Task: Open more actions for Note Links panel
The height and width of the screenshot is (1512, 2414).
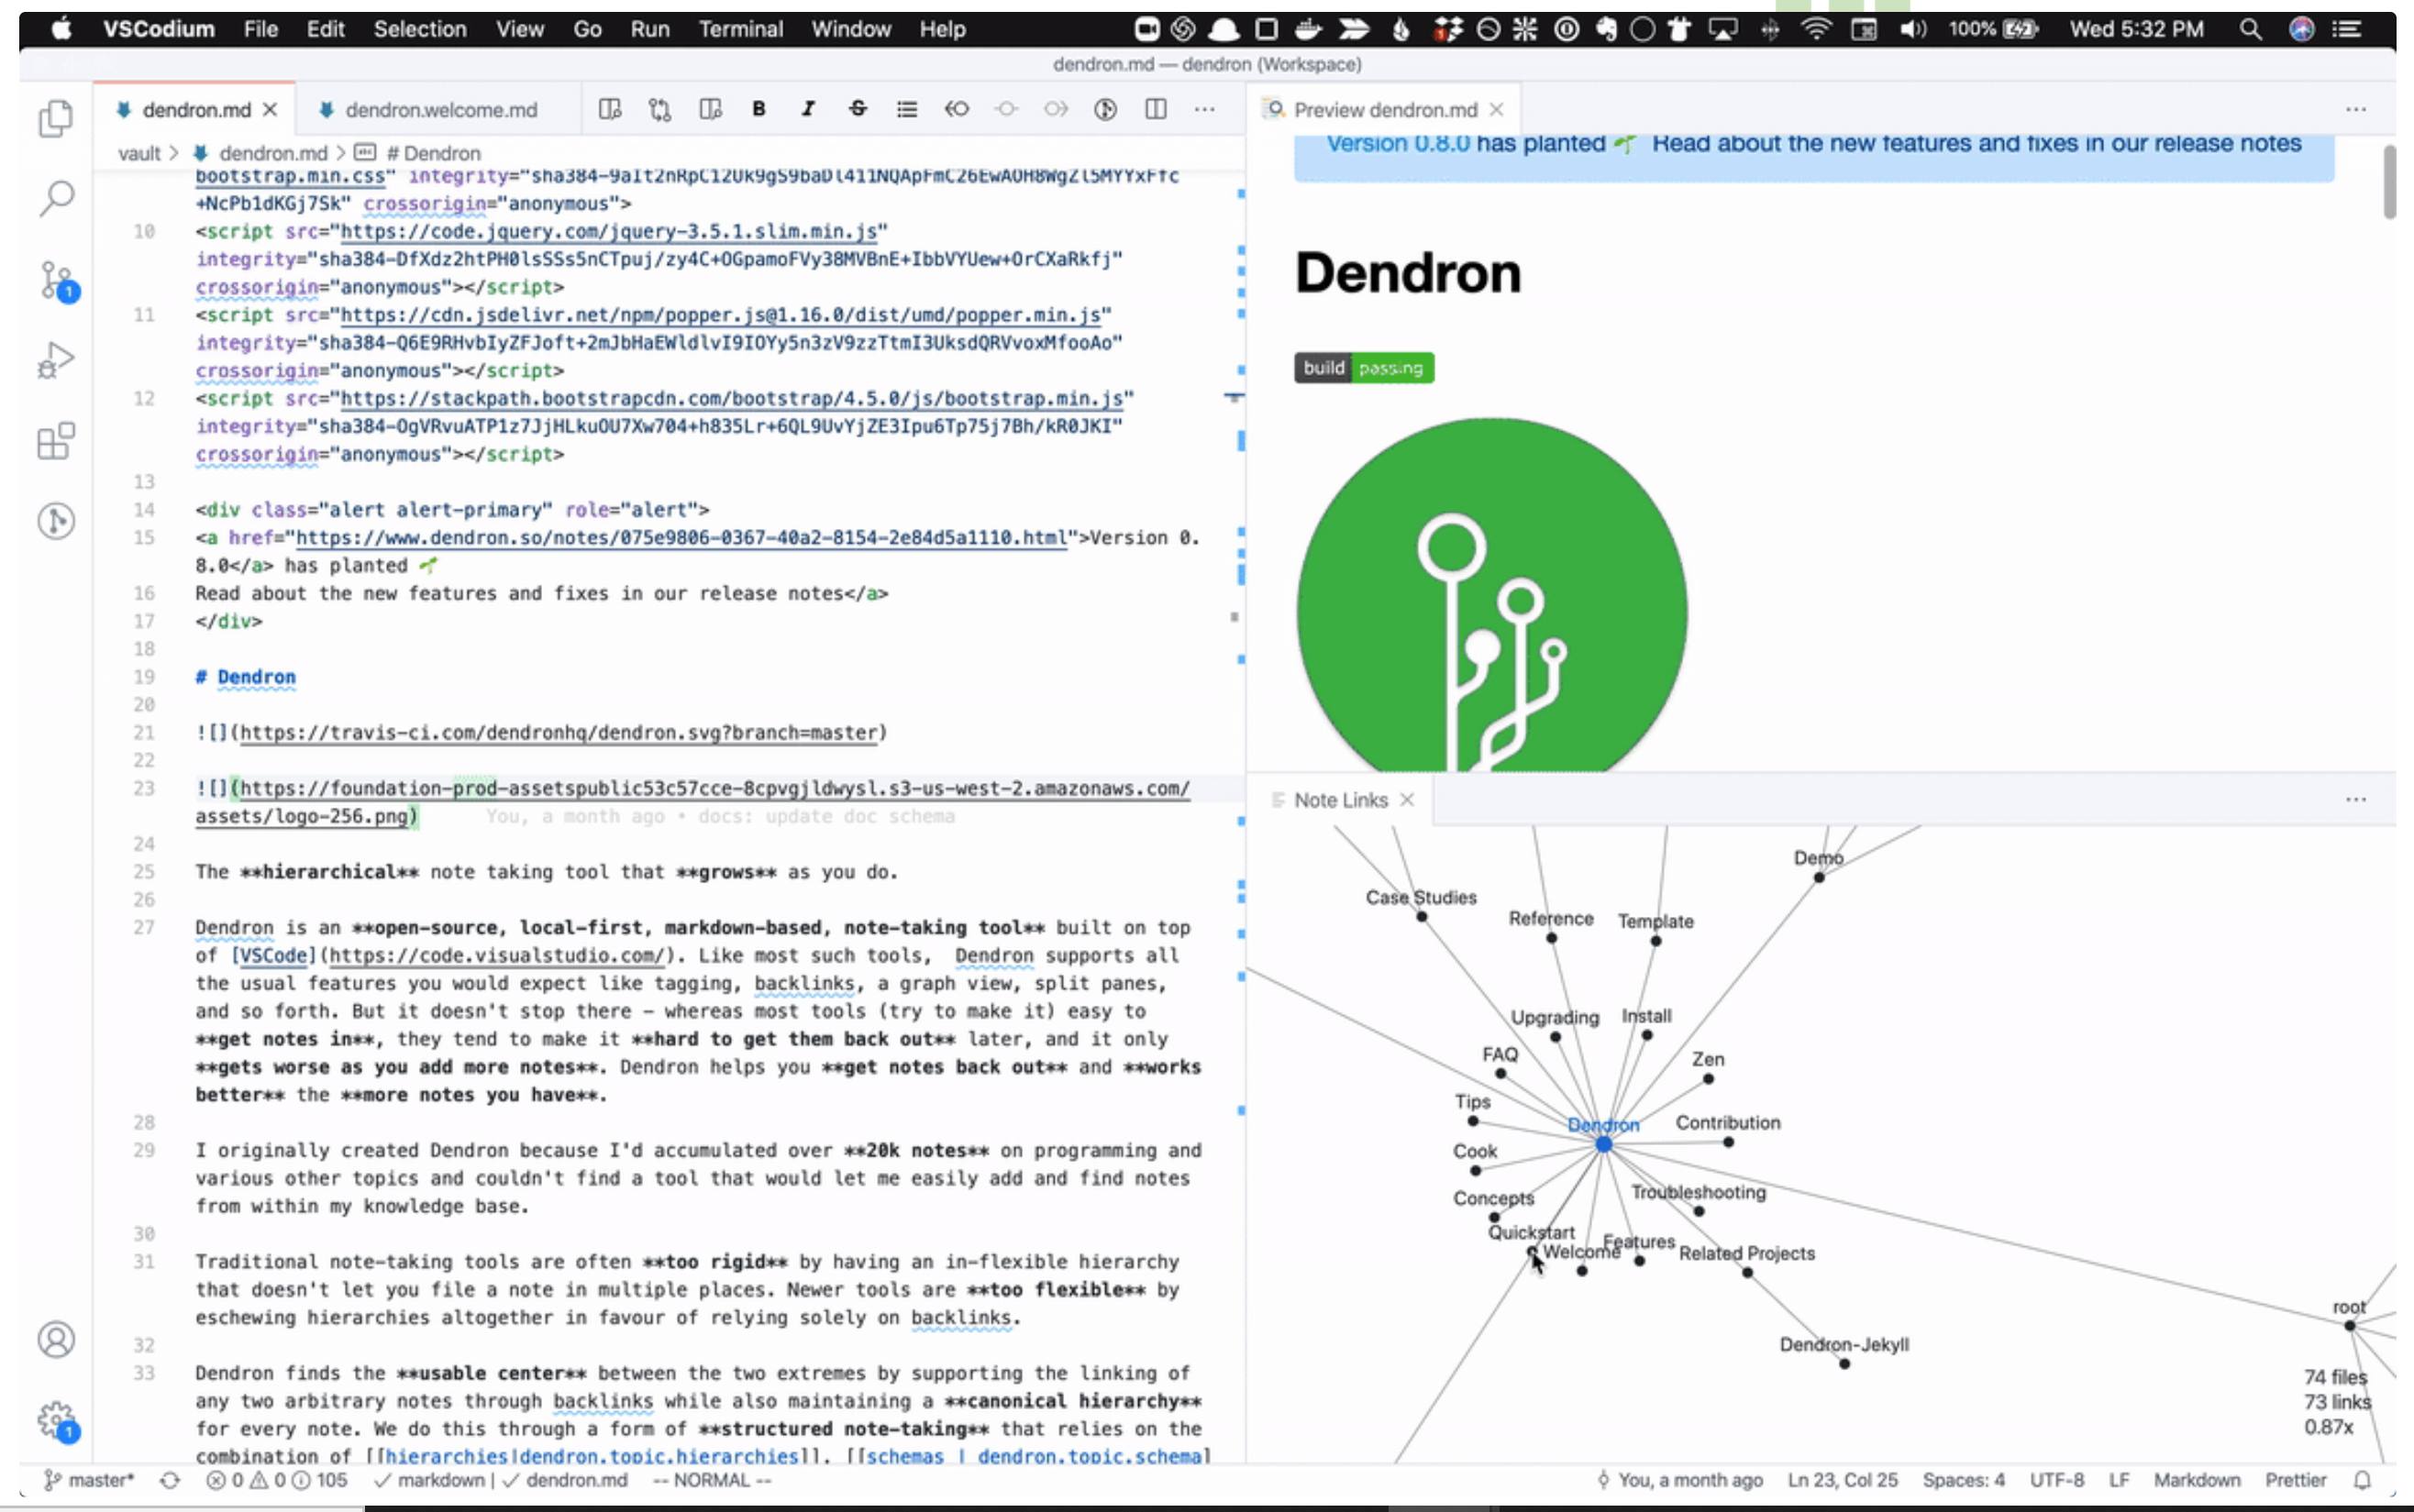Action: 2356,799
